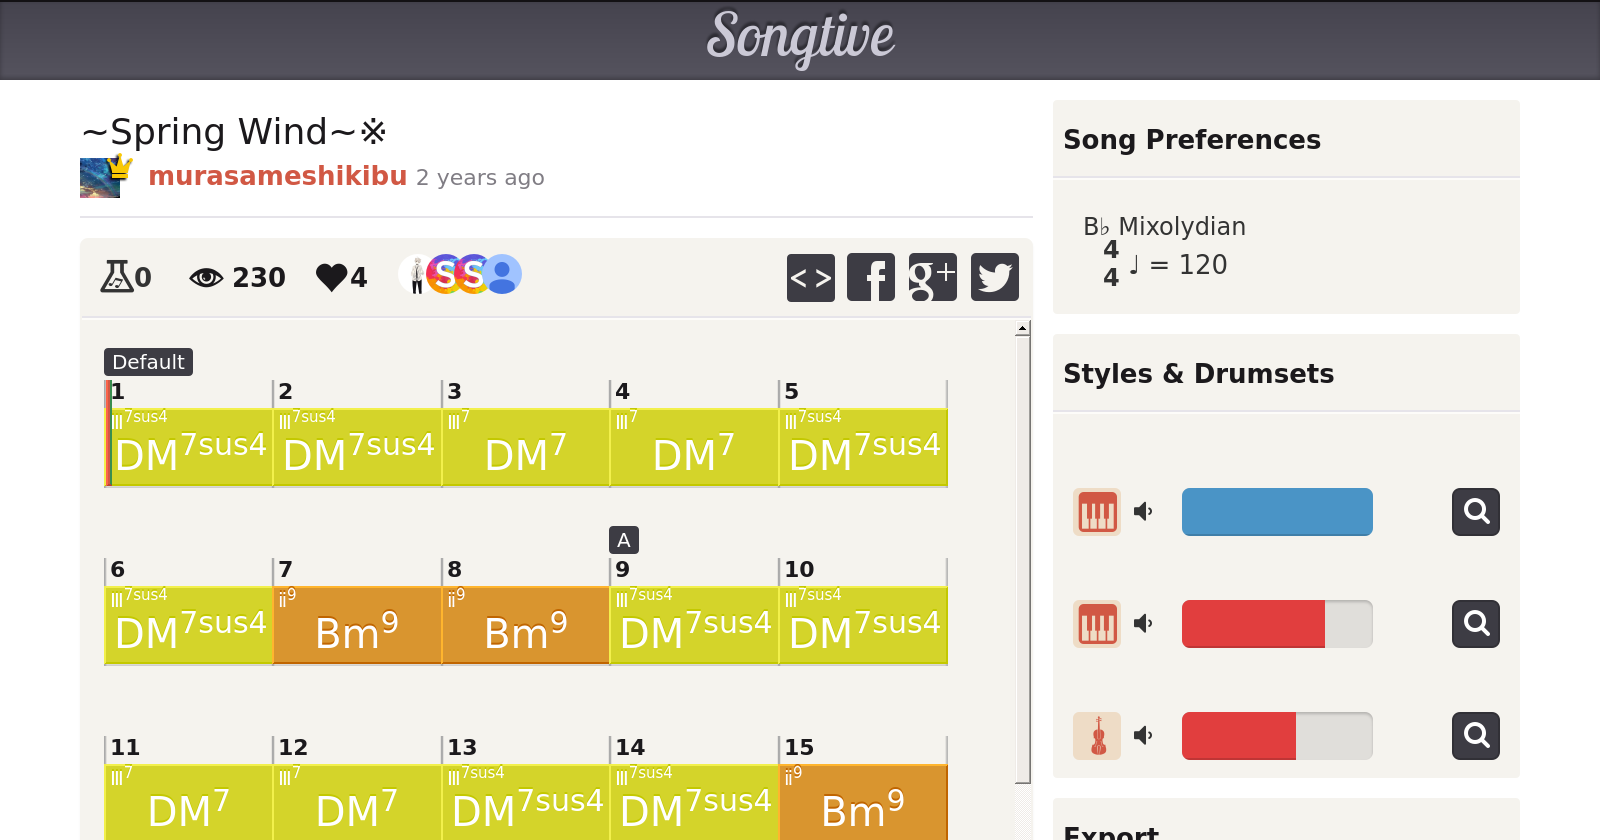Mute the second piano track
Image resolution: width=1600 pixels, height=840 pixels.
coord(1143,624)
